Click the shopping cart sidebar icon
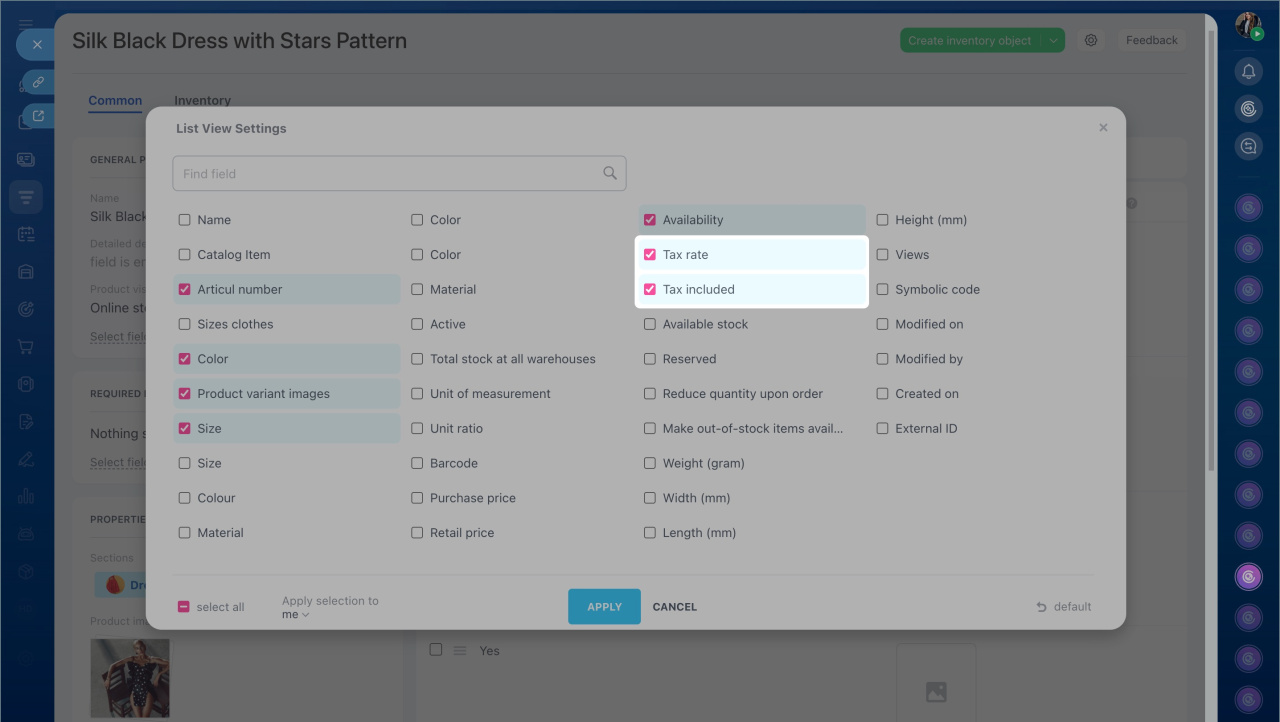The height and width of the screenshot is (722, 1280). pos(26,347)
